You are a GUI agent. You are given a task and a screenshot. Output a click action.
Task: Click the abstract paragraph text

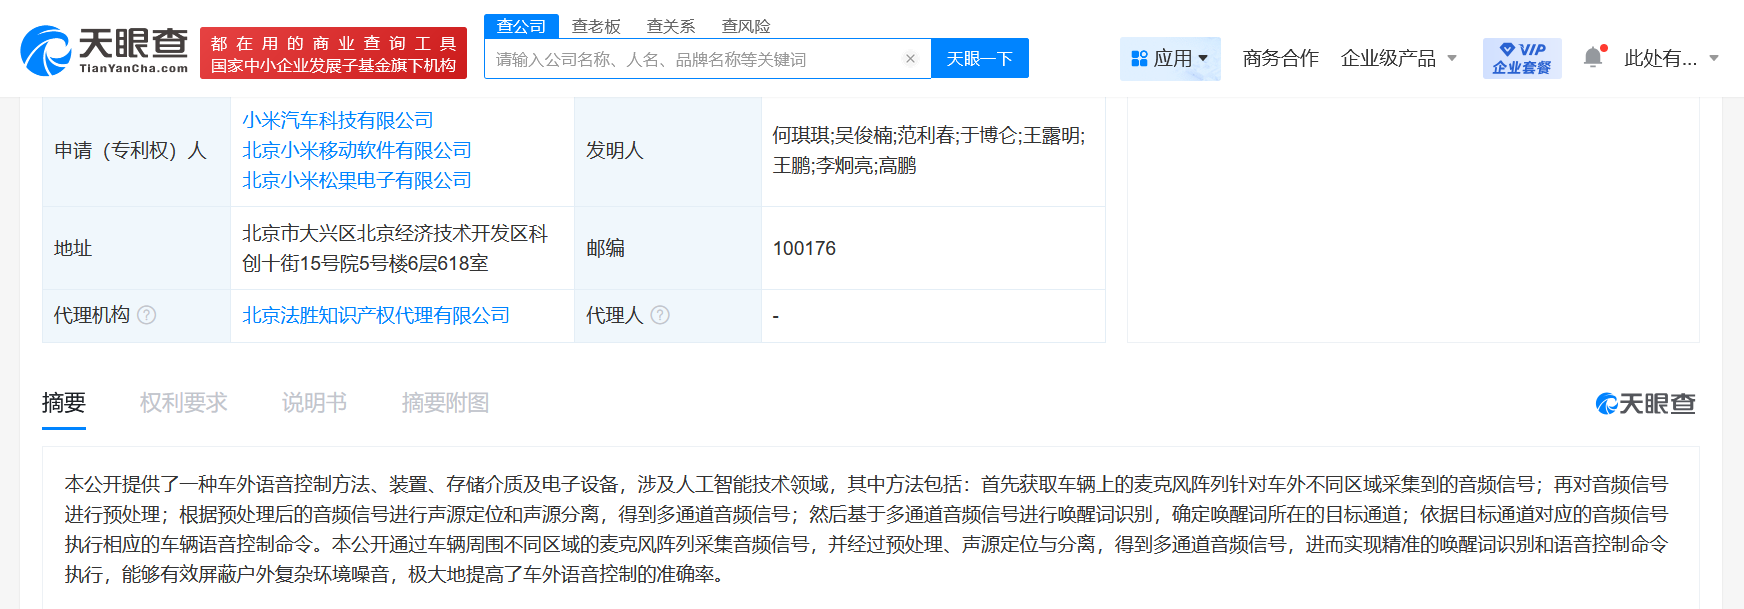pyautogui.click(x=866, y=529)
